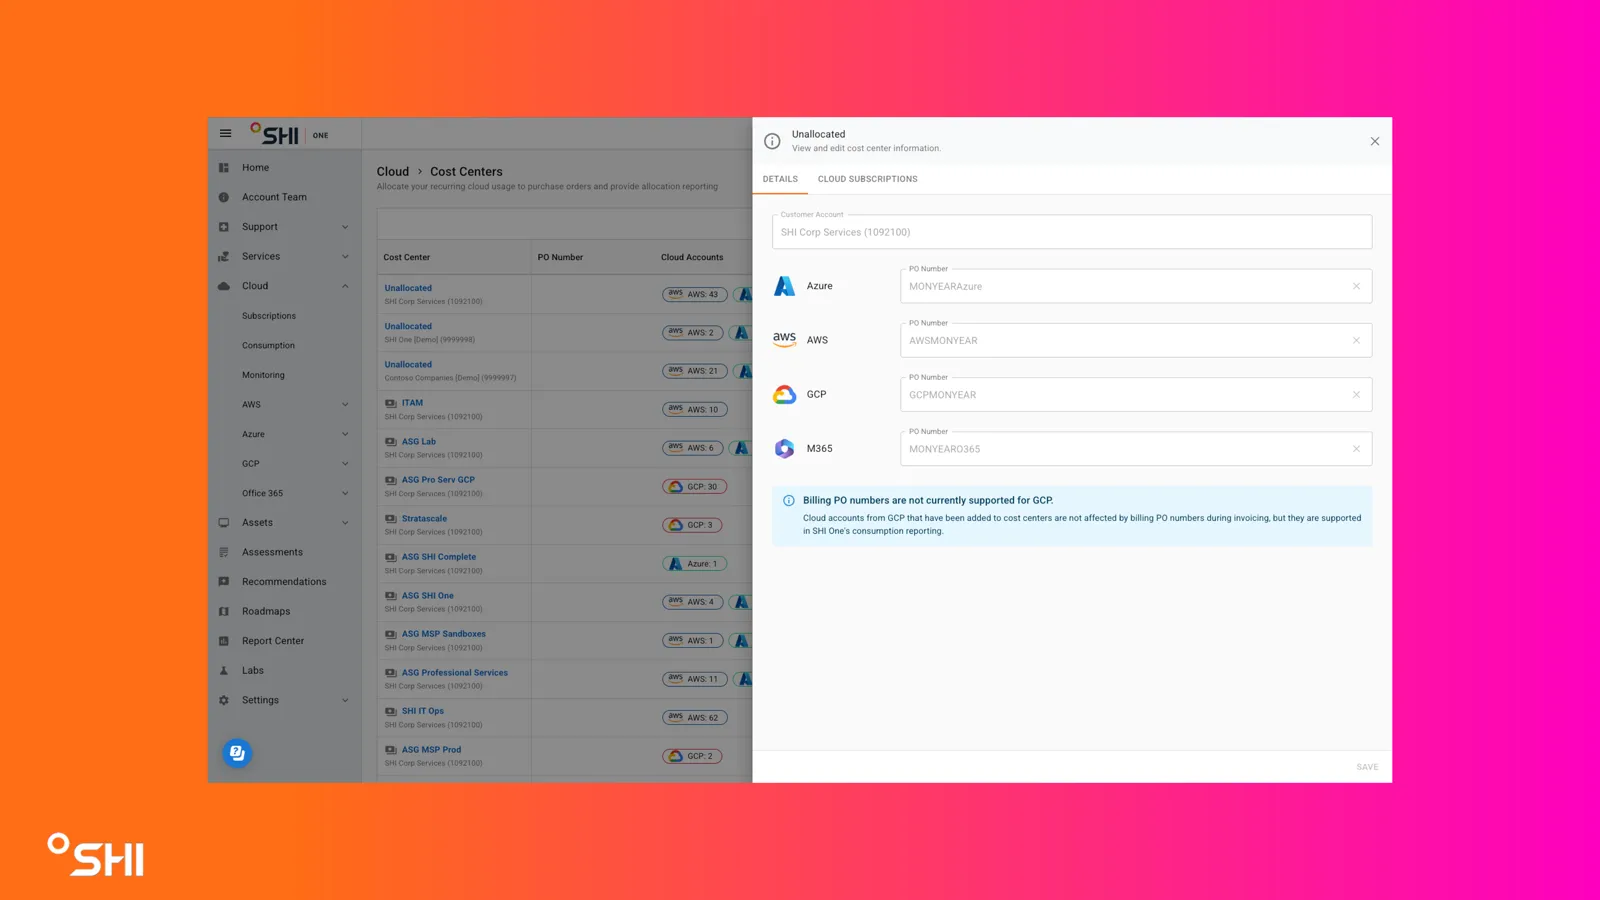Click the M365 PO Number input field
The height and width of the screenshot is (900, 1600).
pyautogui.click(x=1136, y=449)
